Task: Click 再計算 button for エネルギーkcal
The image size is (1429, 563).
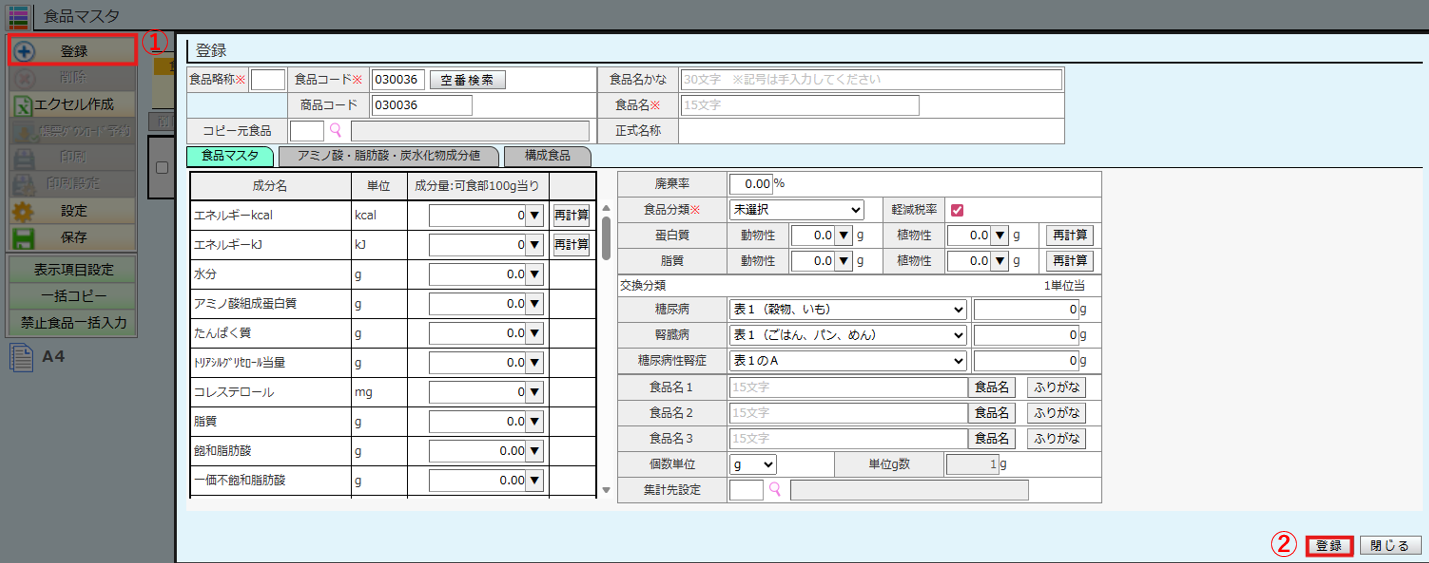Action: click(x=571, y=215)
